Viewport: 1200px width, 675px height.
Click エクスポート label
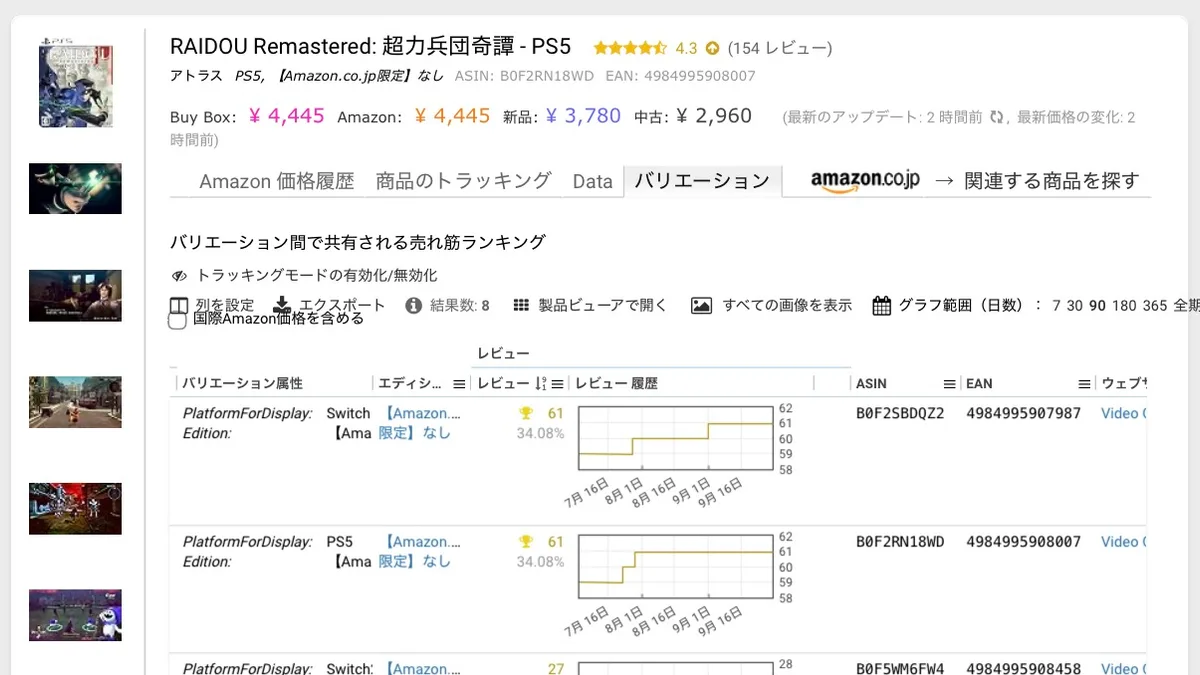click(342, 305)
